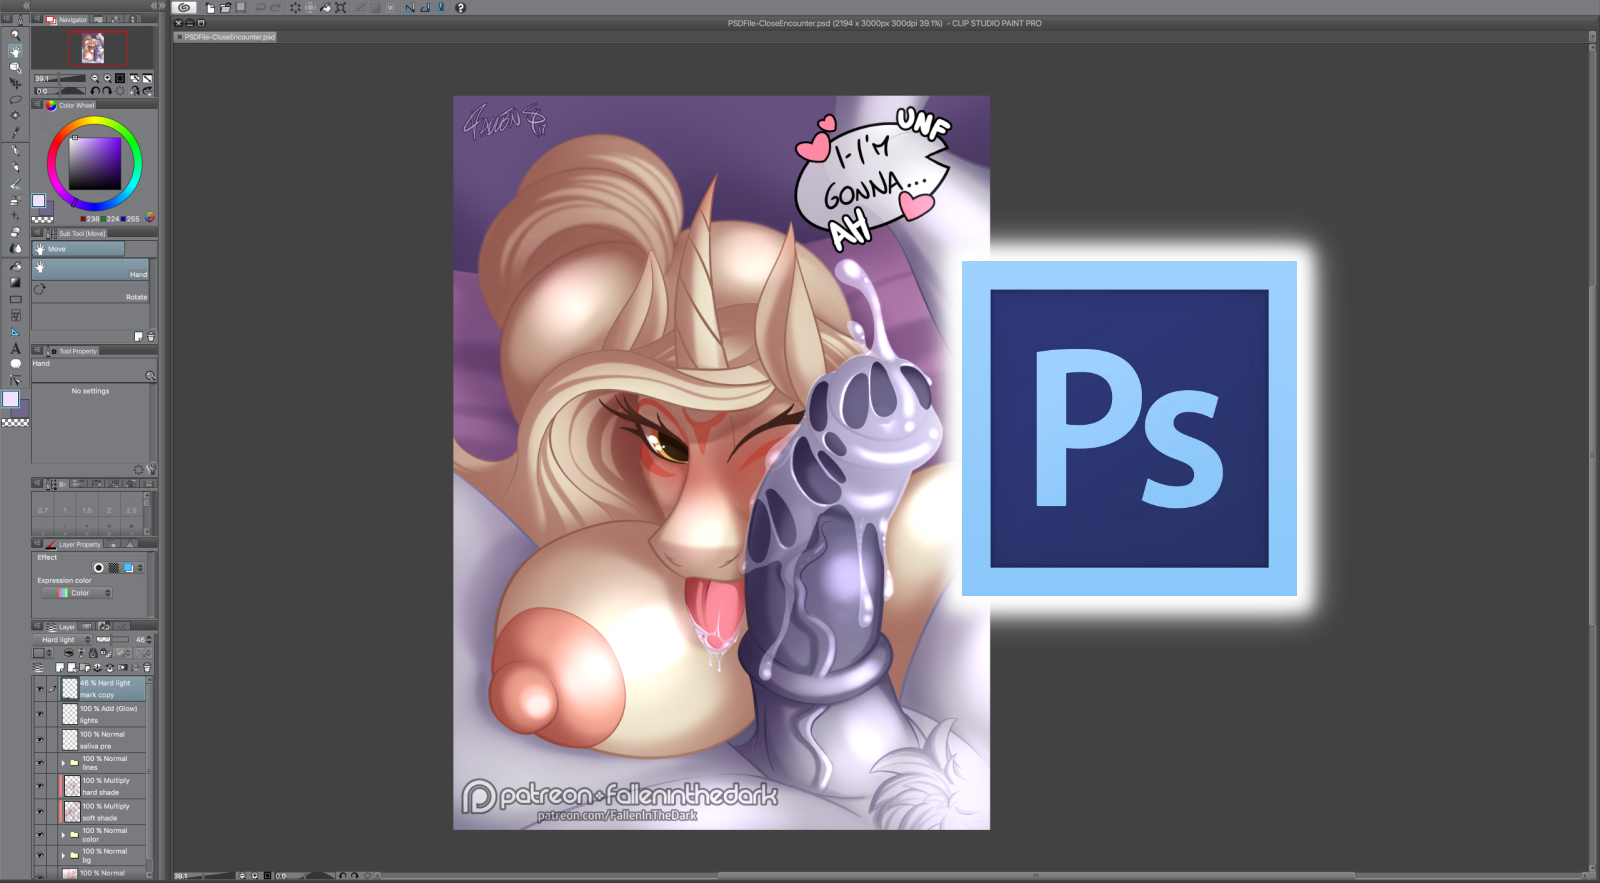Pick a color in the Color Wheel square
The height and width of the screenshot is (883, 1600).
95,163
